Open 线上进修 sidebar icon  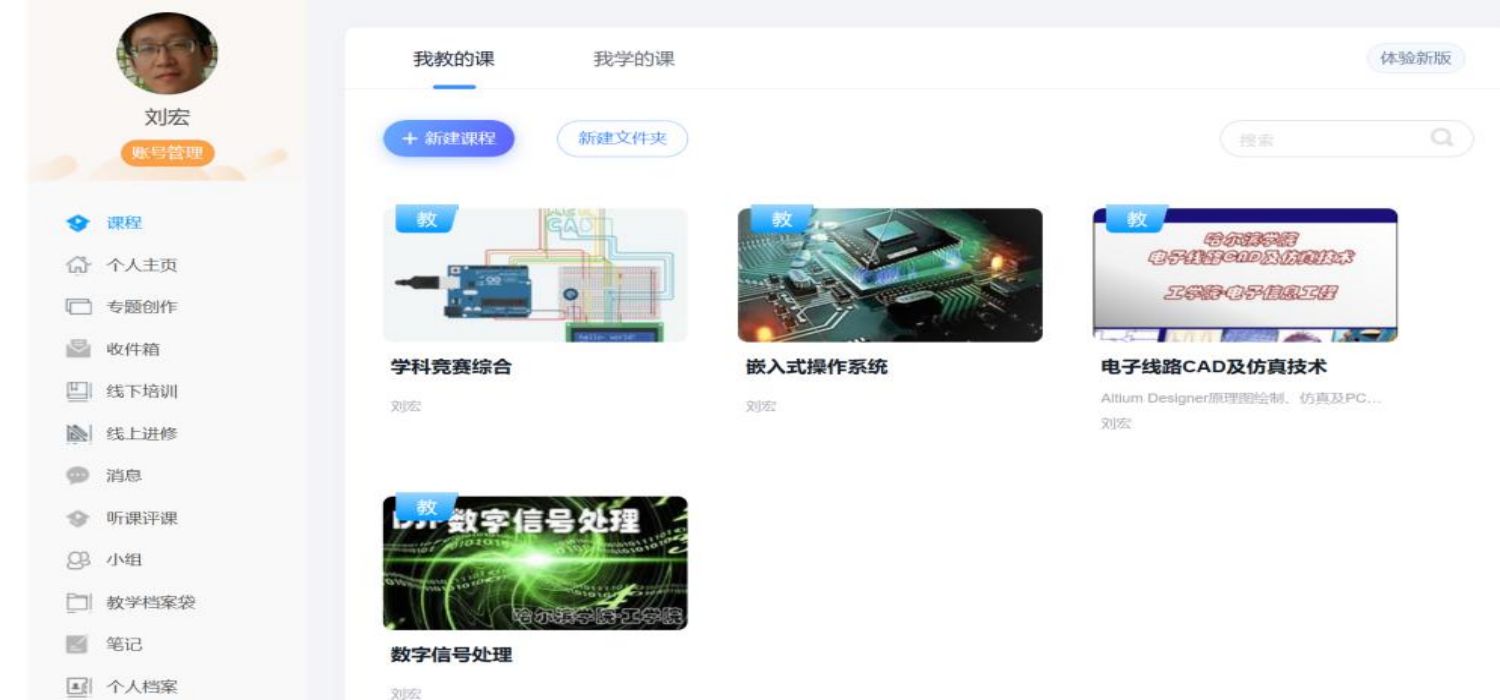(78, 434)
